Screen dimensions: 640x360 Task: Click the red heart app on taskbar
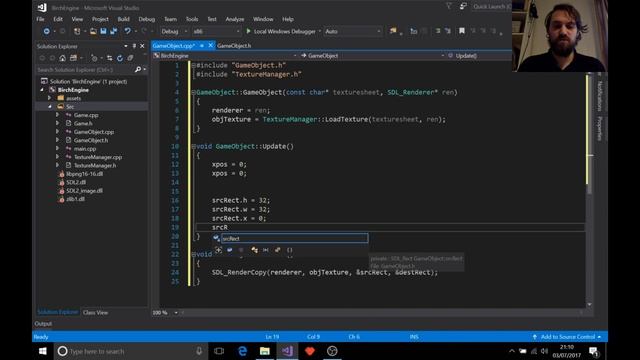(x=309, y=351)
